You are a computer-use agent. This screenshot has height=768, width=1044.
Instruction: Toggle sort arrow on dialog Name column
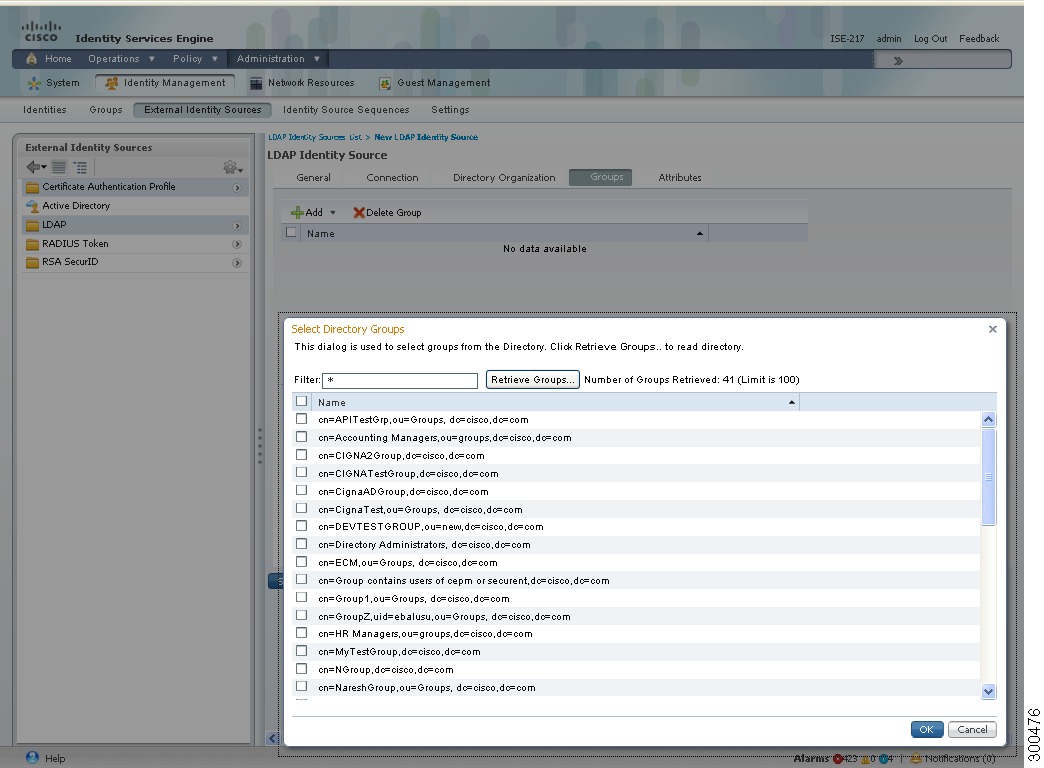[792, 402]
